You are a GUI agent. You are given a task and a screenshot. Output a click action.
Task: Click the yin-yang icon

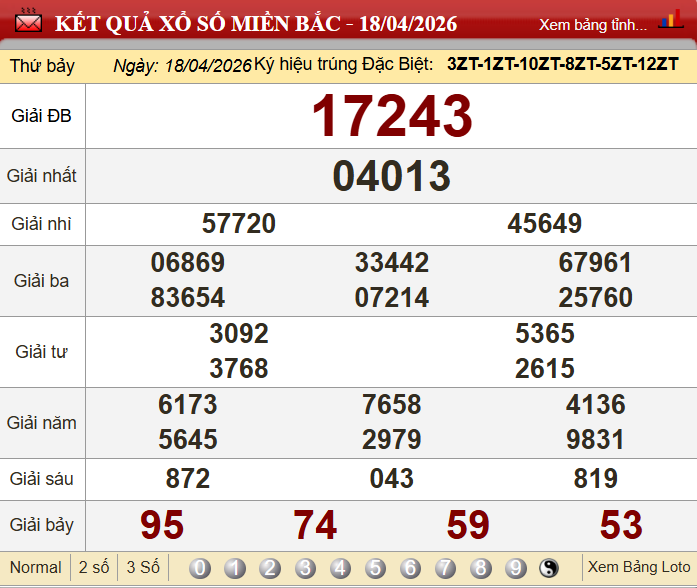pyautogui.click(x=550, y=568)
